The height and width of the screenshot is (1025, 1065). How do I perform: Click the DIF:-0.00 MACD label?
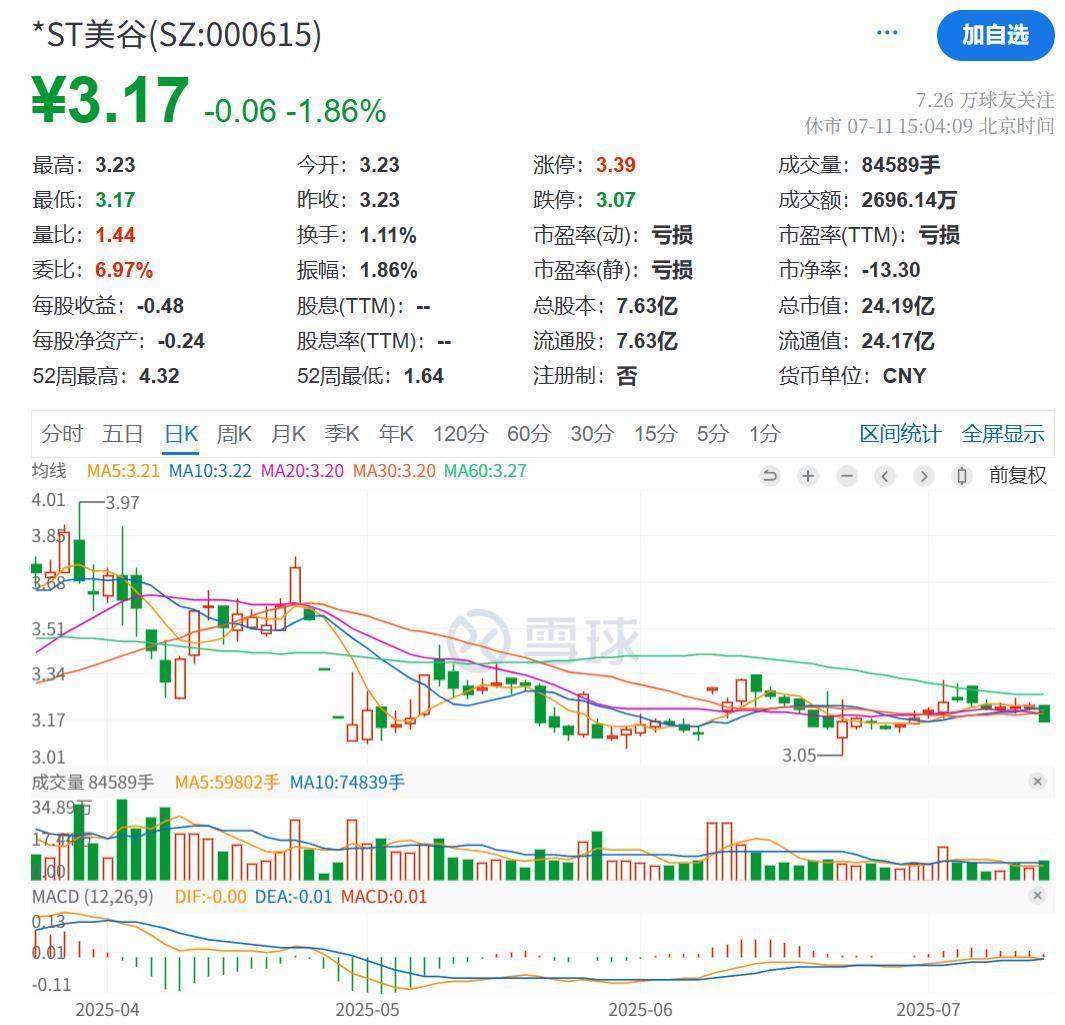point(211,897)
